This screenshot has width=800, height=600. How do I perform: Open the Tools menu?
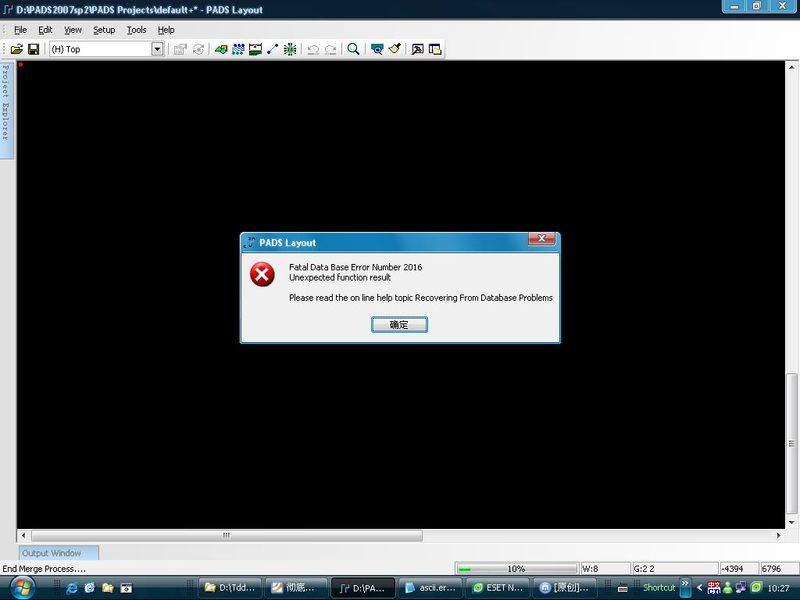[136, 30]
